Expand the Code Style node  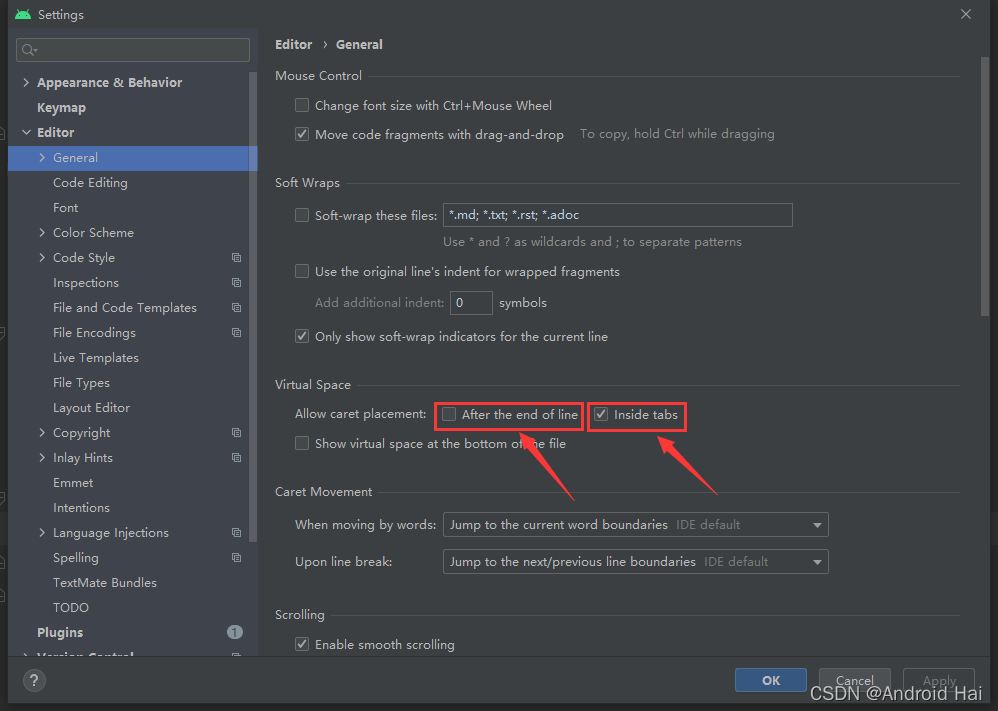pos(42,257)
